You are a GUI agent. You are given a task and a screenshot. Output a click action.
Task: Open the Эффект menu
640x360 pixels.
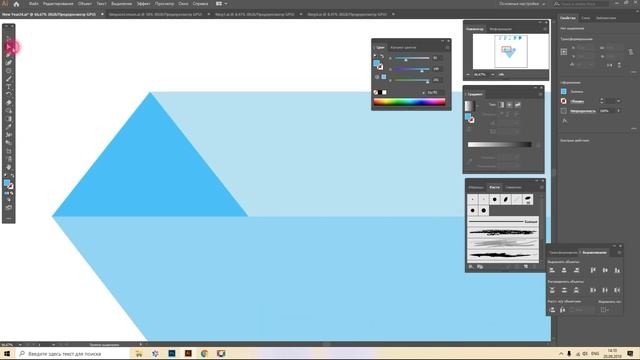click(x=143, y=4)
